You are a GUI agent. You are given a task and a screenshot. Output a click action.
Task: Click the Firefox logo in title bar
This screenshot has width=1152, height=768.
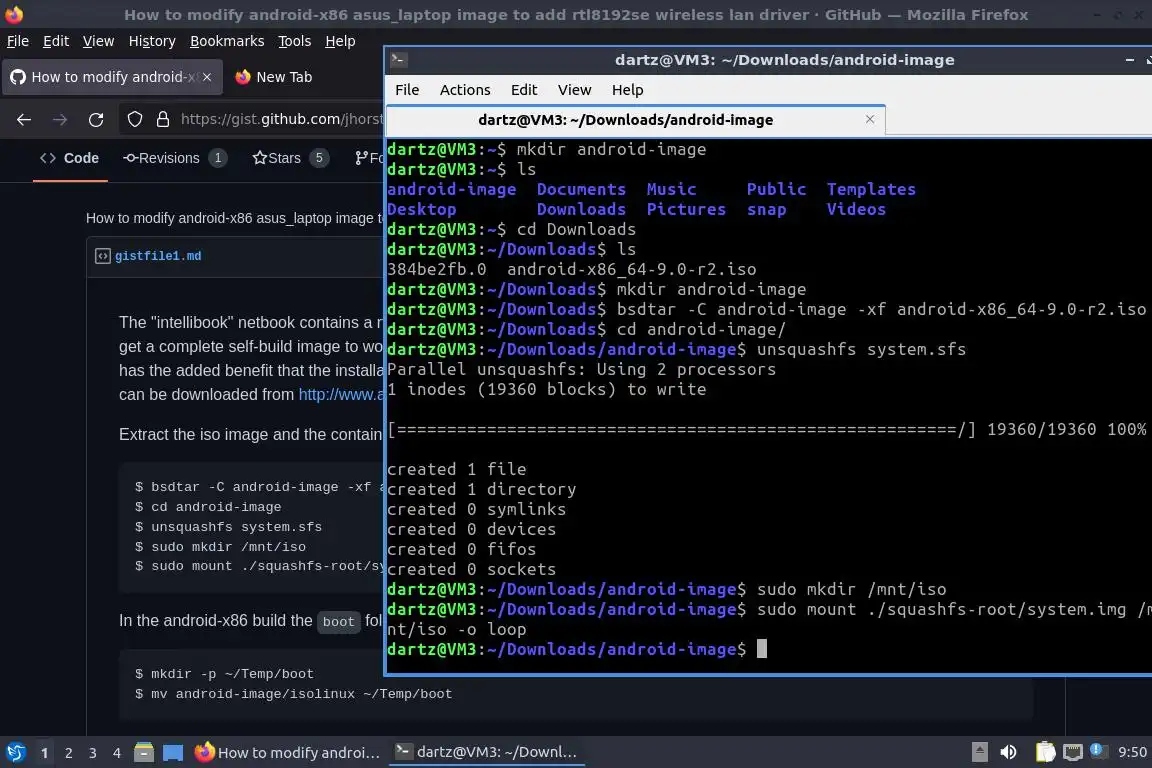pos(14,14)
